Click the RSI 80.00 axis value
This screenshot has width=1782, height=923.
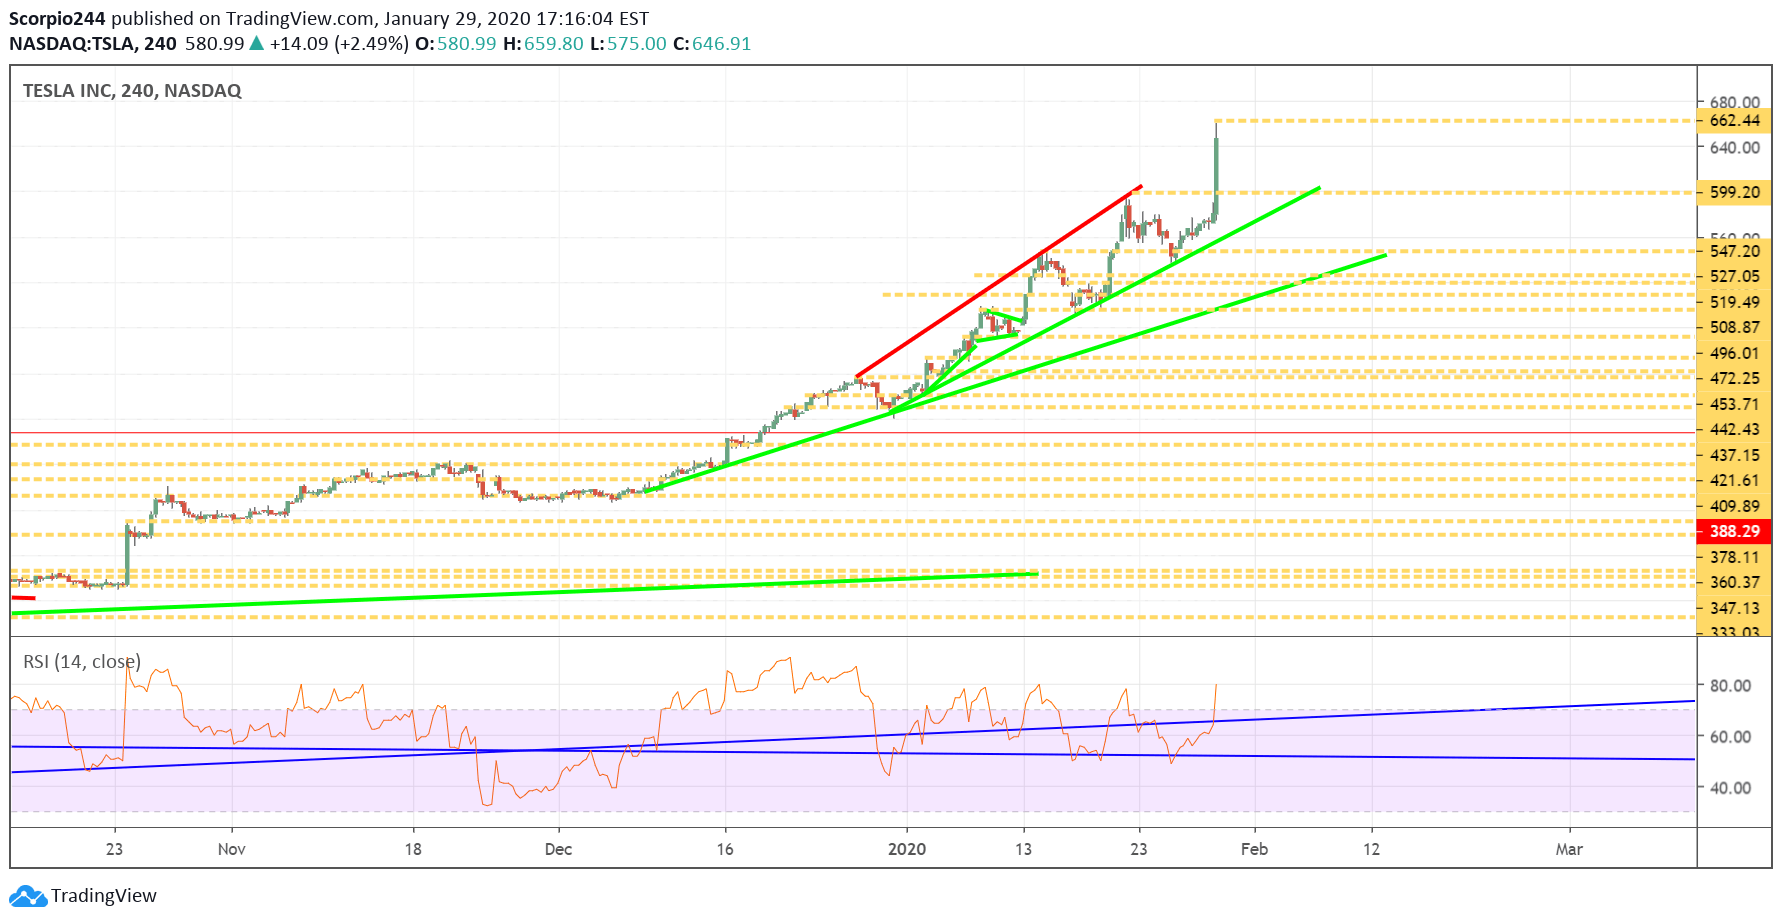click(x=1730, y=685)
